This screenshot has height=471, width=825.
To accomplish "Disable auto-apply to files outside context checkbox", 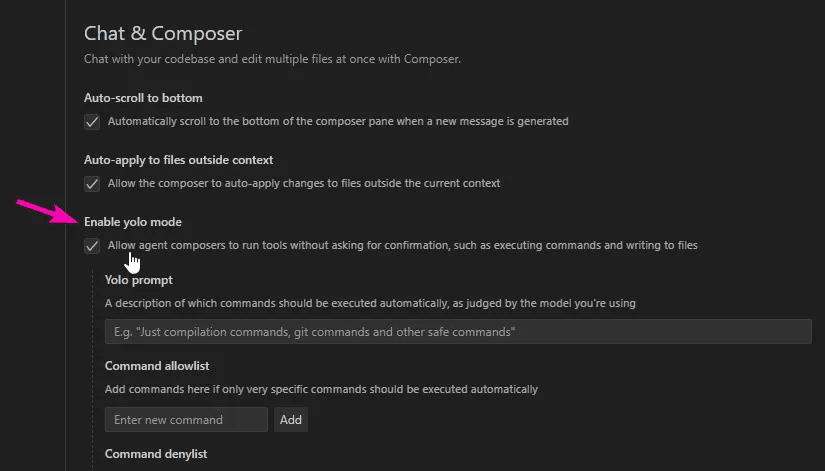I will (92, 184).
